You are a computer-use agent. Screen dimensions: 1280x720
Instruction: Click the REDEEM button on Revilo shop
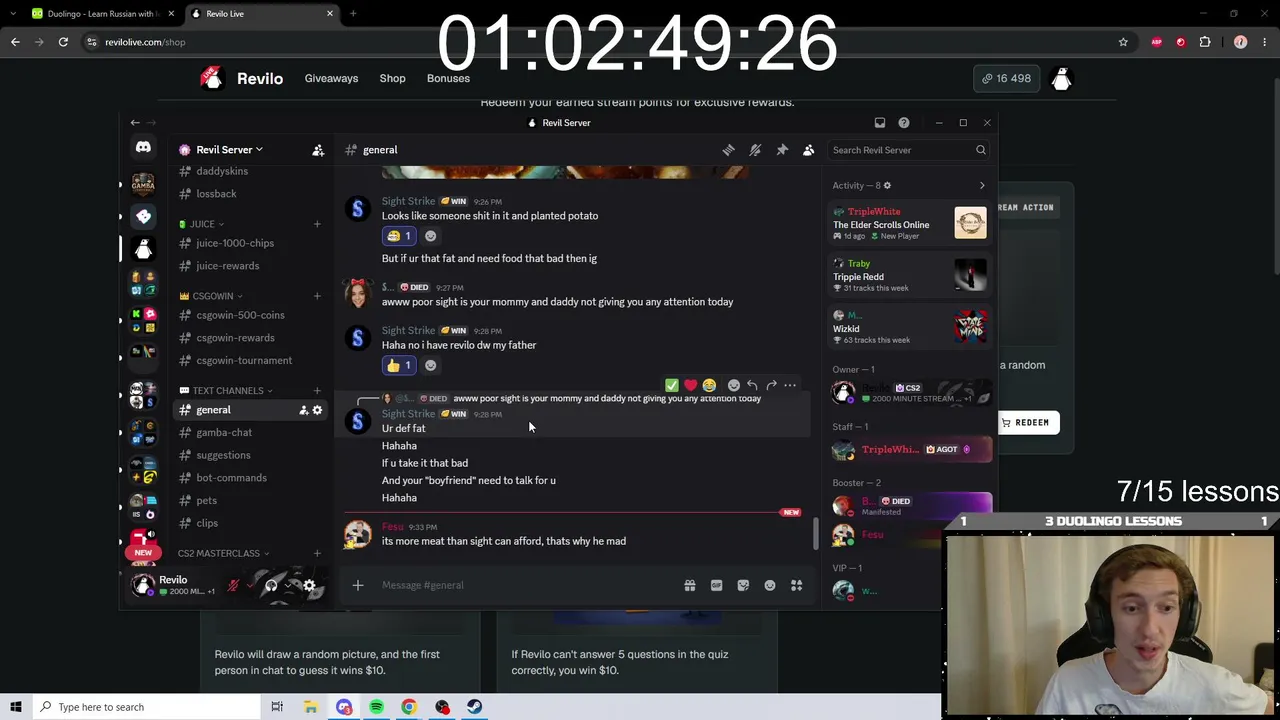(1026, 423)
